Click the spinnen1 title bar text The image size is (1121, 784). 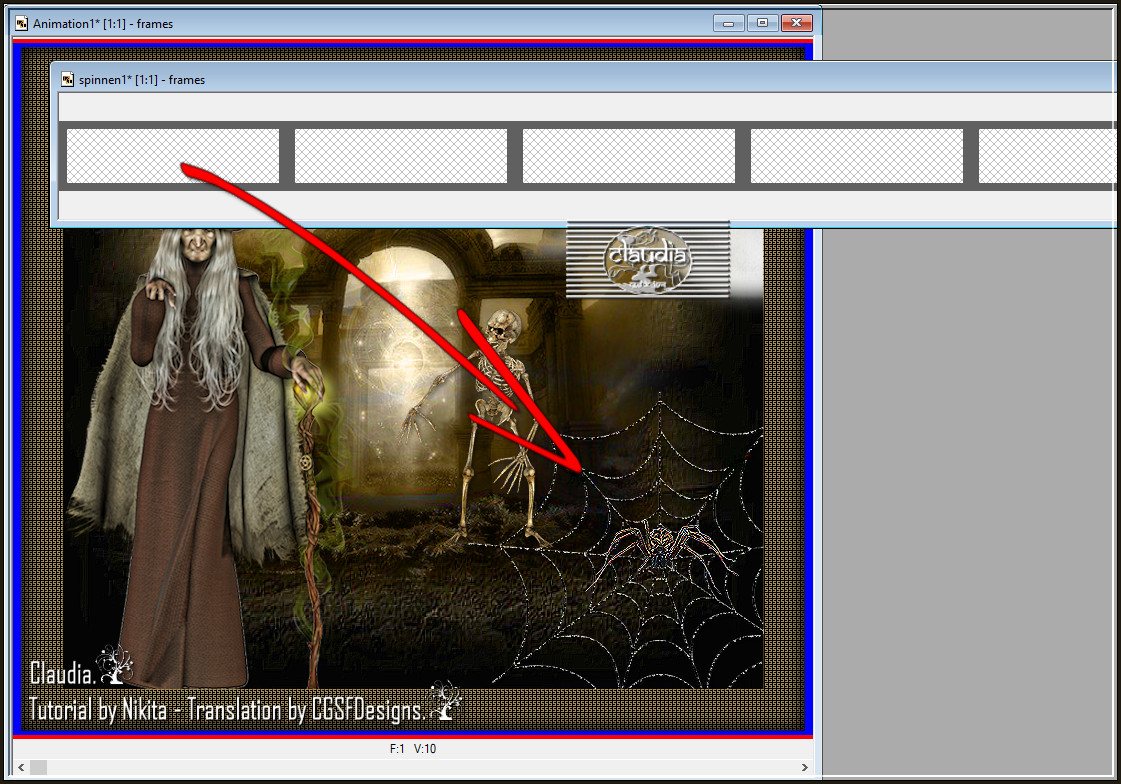(142, 80)
